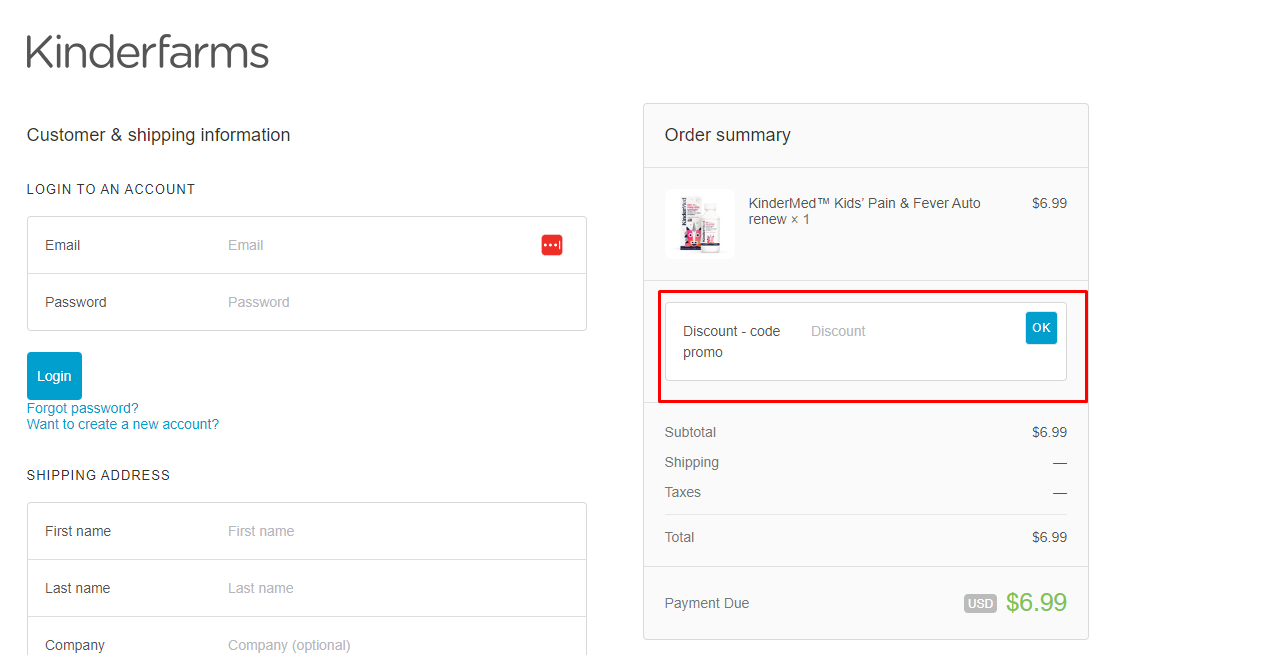1275x655 pixels.
Task: Click the LOGIN TO AN ACCOUNT heading
Action: pos(111,189)
